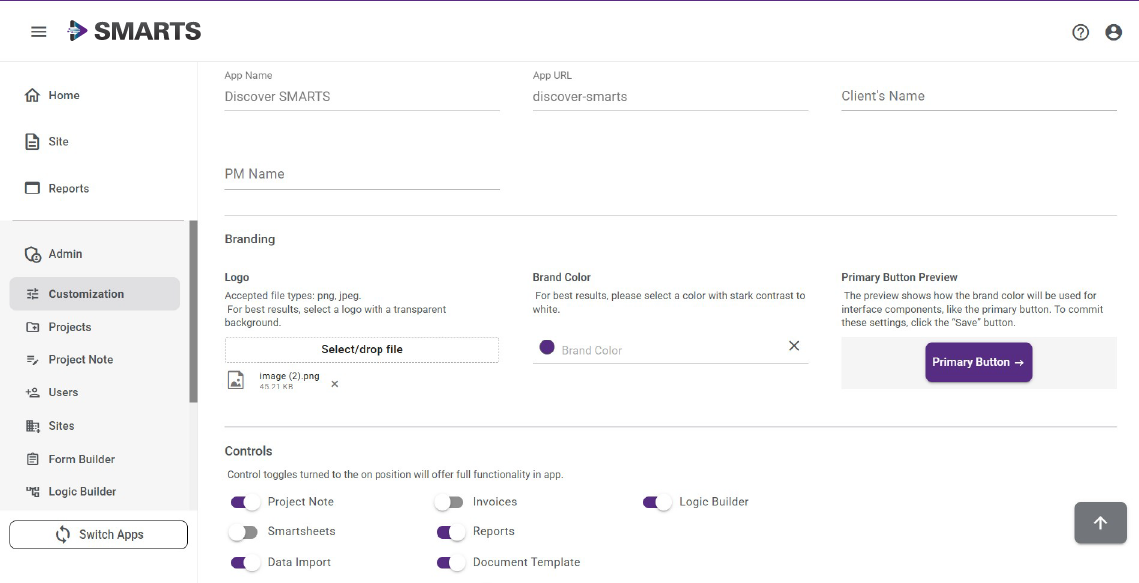Turn on the Smartsheets toggle
Viewport: 1139px width, 583px height.
coord(243,532)
